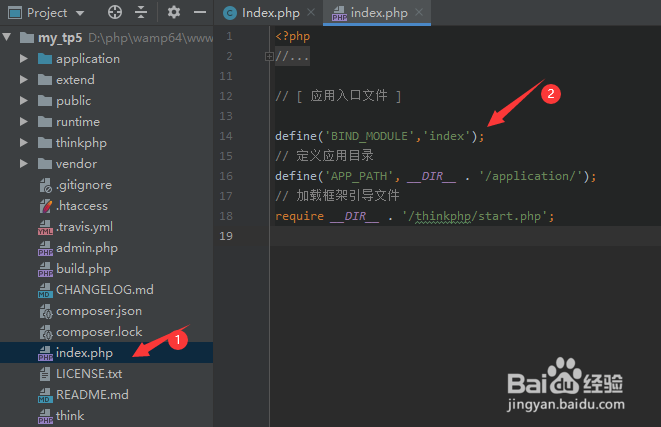Select LICENSE.txt in the project tree
This screenshot has width=661, height=427.
coord(89,373)
